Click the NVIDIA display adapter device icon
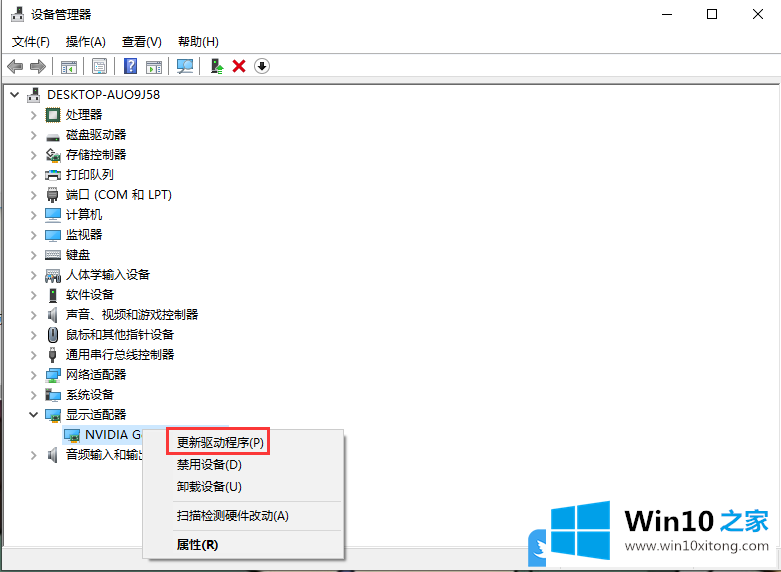 click(x=72, y=435)
